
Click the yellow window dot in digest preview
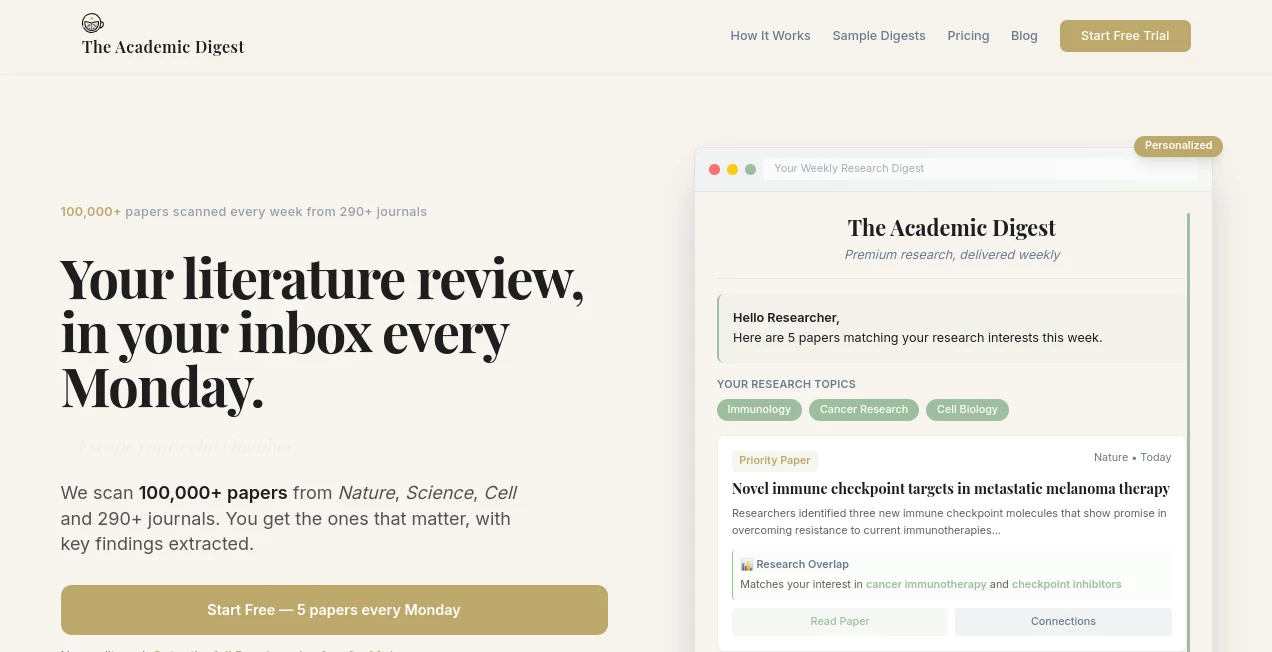point(732,169)
